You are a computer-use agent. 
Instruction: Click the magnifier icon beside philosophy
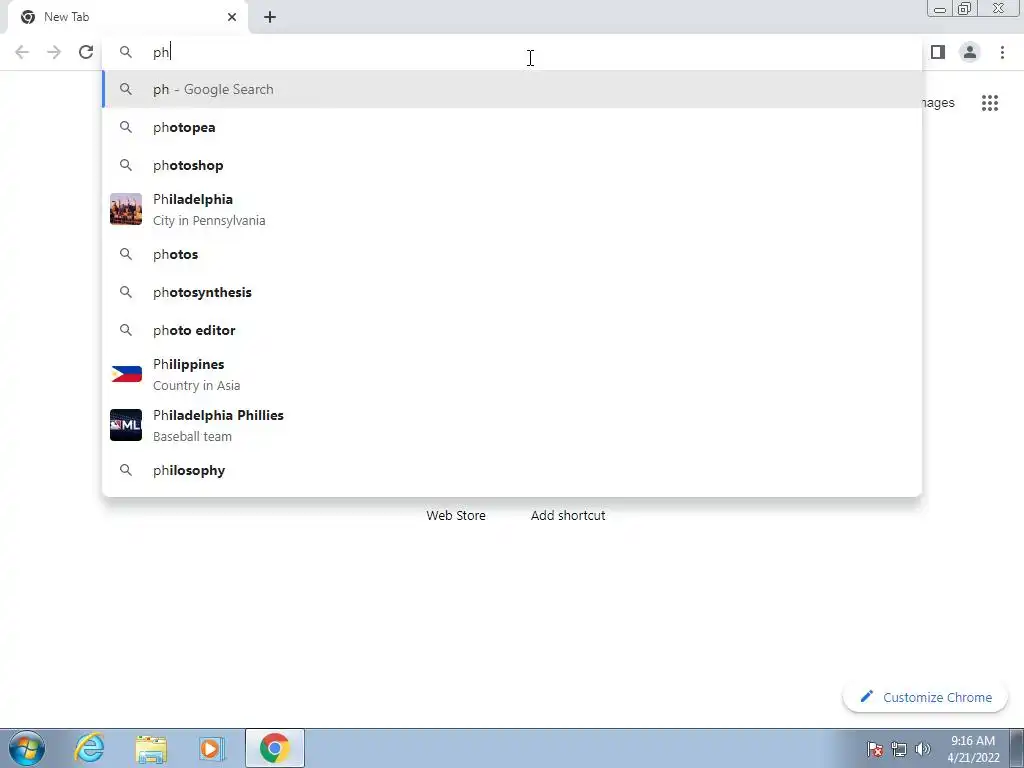tap(126, 470)
